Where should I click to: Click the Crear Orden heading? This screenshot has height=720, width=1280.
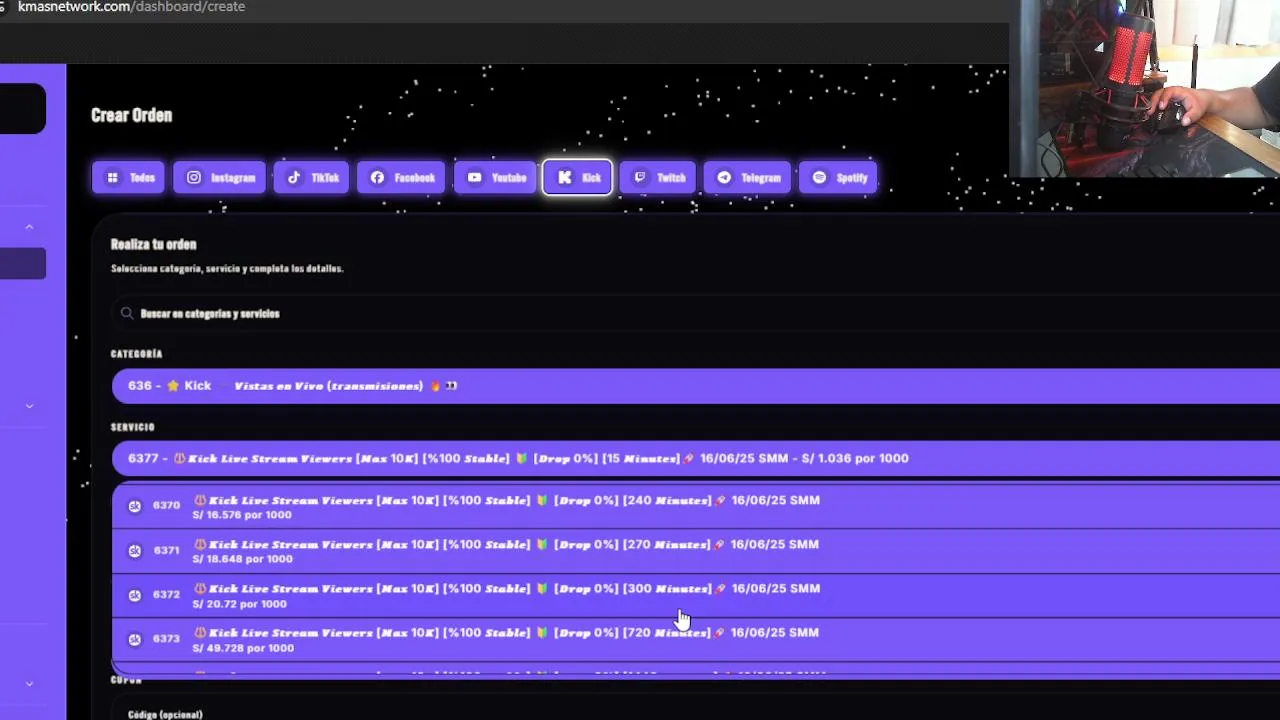(131, 115)
